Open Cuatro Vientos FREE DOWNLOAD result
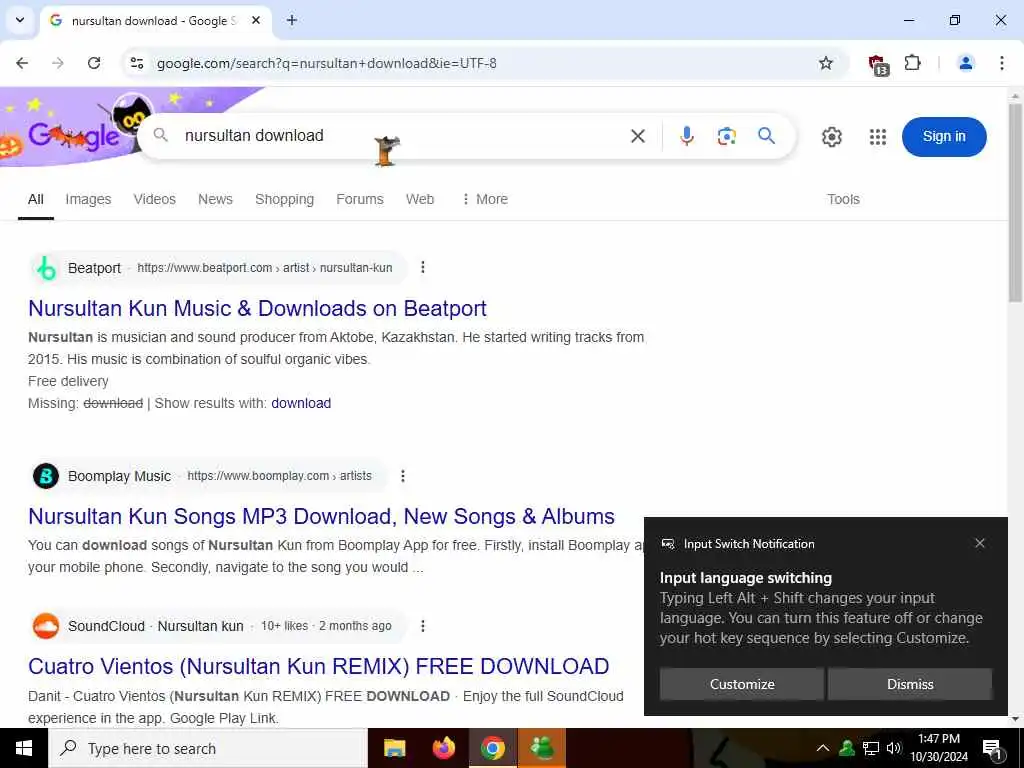 click(319, 666)
